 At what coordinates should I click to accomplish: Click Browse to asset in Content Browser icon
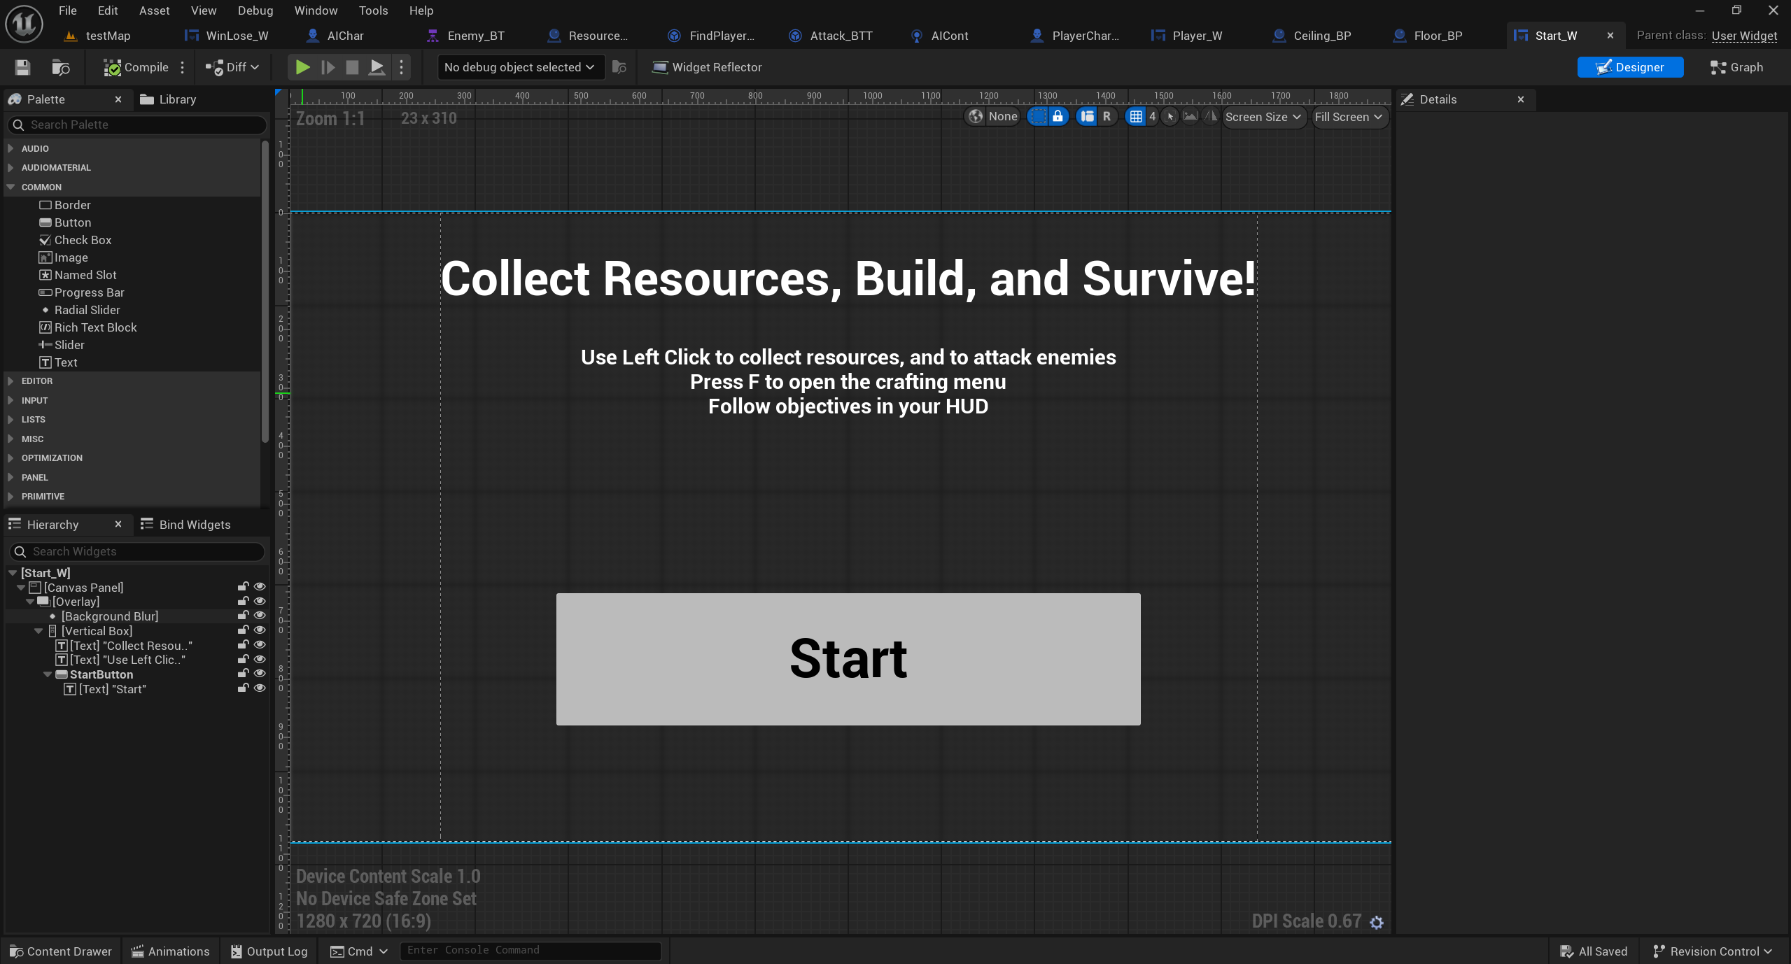pos(61,67)
